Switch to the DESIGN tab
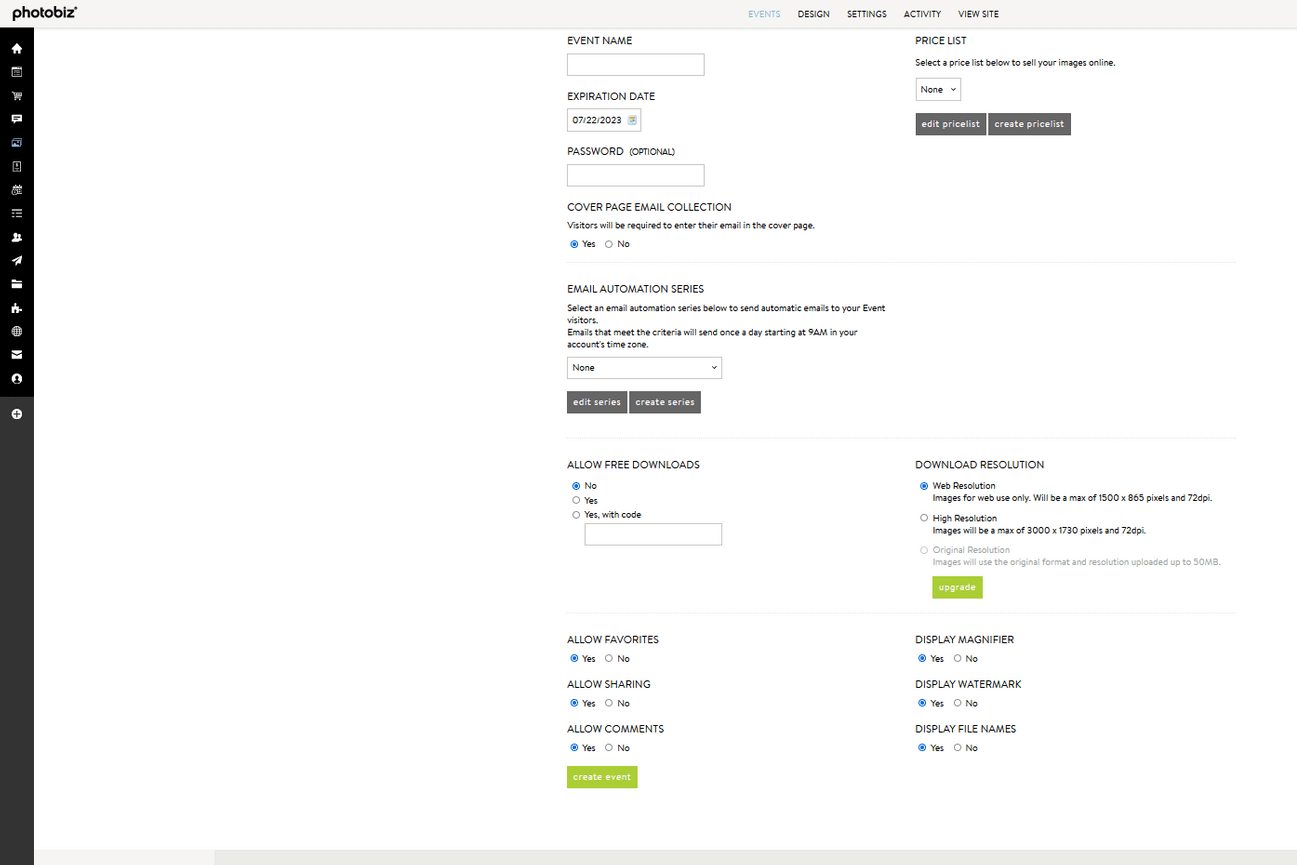The image size is (1297, 865). [813, 14]
